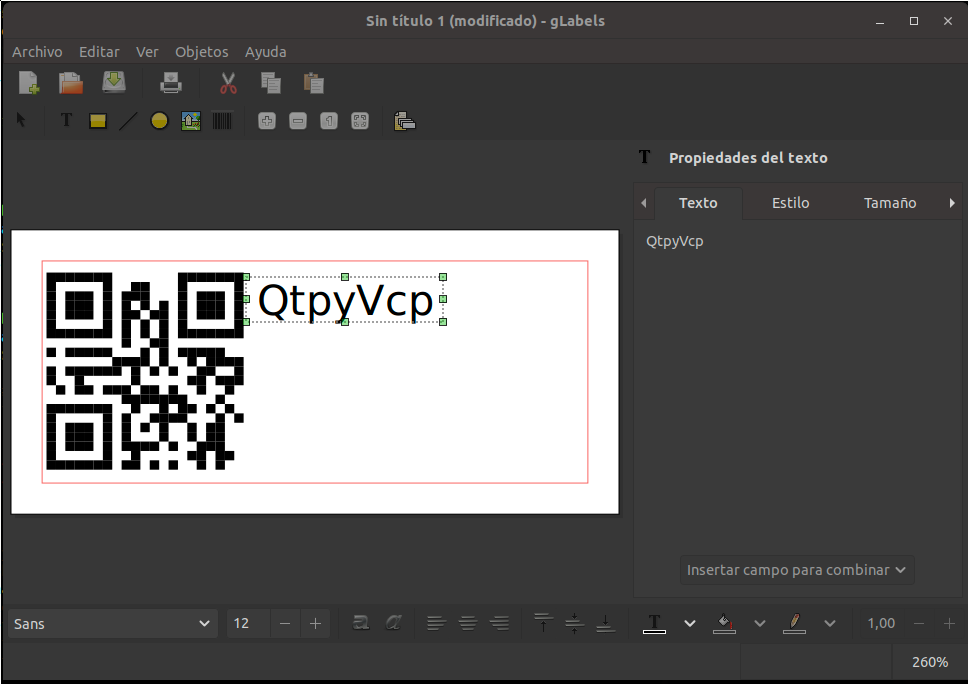Expand Insertar campo para combinar dropdown
Viewport: 968px width, 684px height.
click(797, 570)
